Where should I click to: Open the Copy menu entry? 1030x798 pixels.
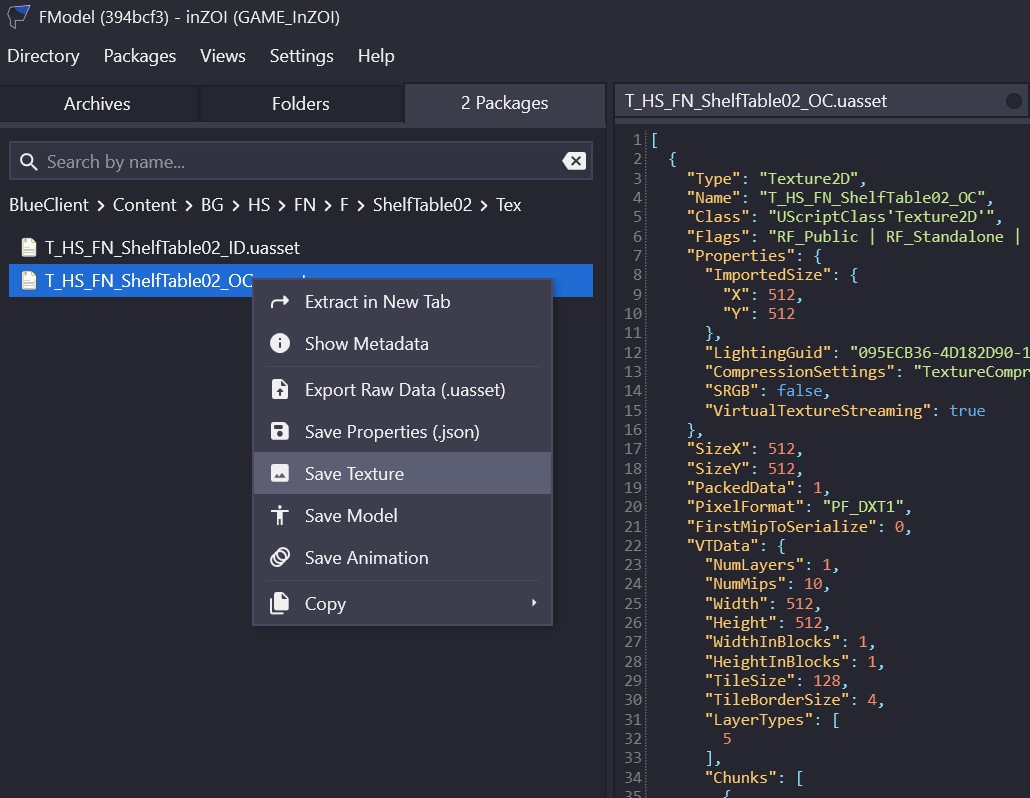click(402, 603)
